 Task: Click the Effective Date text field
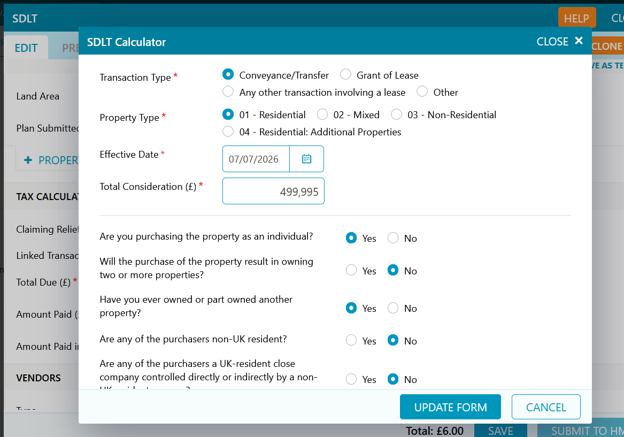256,159
